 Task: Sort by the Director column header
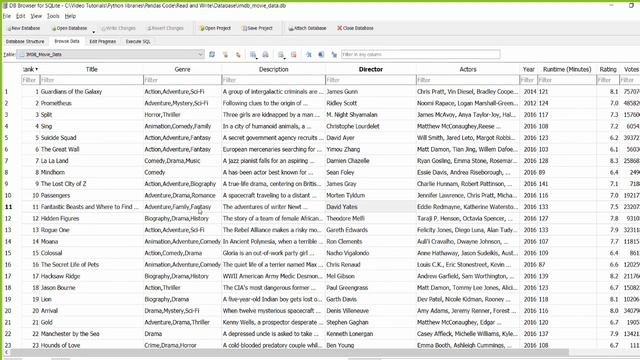[371, 69]
